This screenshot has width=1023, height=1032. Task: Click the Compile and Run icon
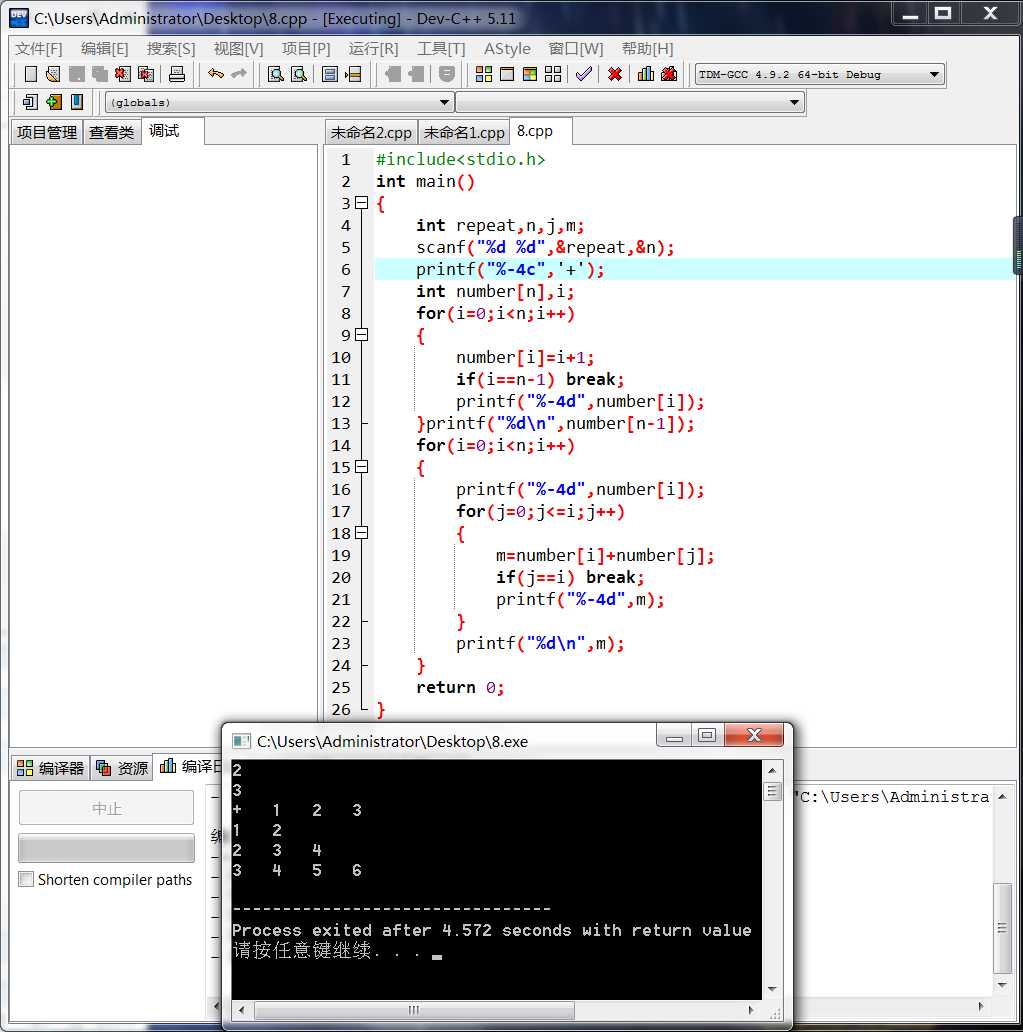[x=530, y=74]
